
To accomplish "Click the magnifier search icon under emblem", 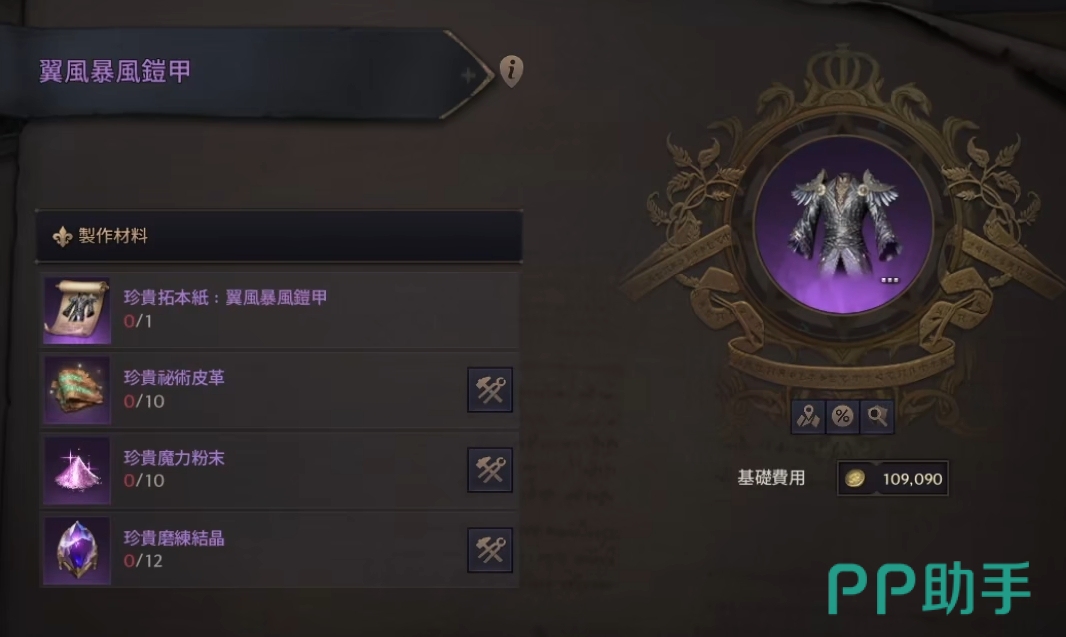I will click(877, 416).
